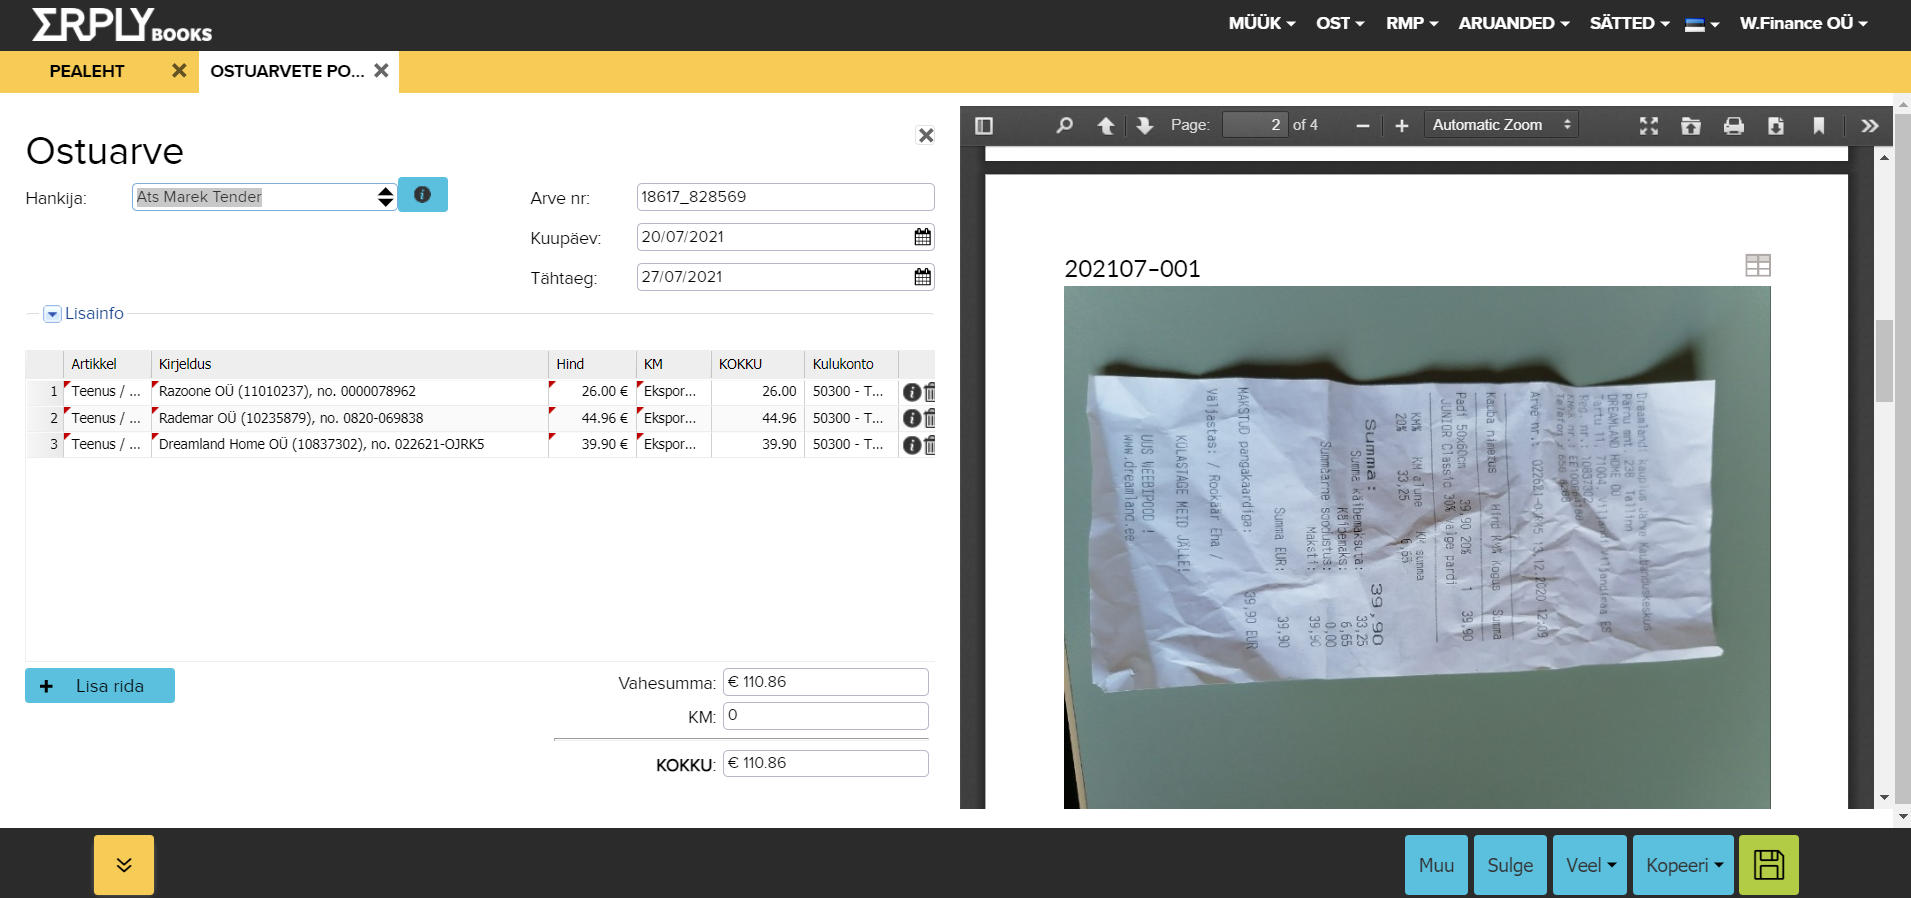Click the Arve nr input field
1911x898 pixels.
click(785, 197)
